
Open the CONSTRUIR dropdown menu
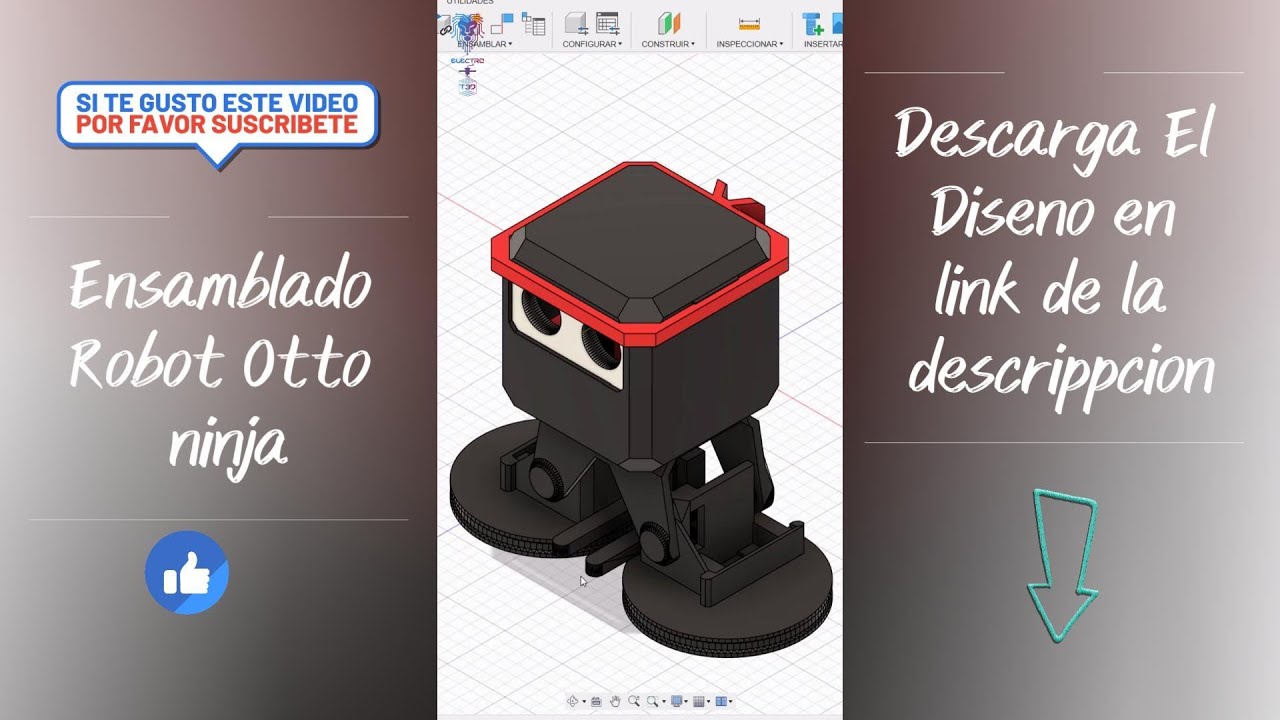click(668, 44)
